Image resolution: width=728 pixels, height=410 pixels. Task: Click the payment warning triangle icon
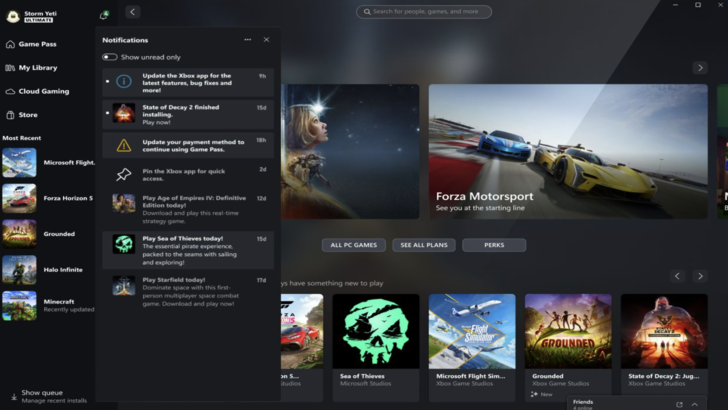pos(124,144)
